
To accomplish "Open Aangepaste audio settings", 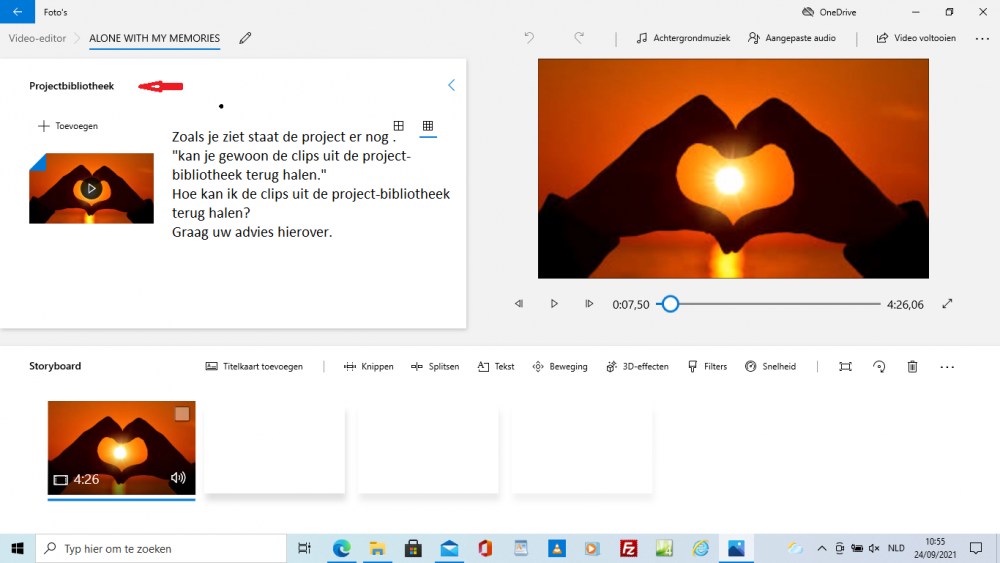I will [791, 38].
